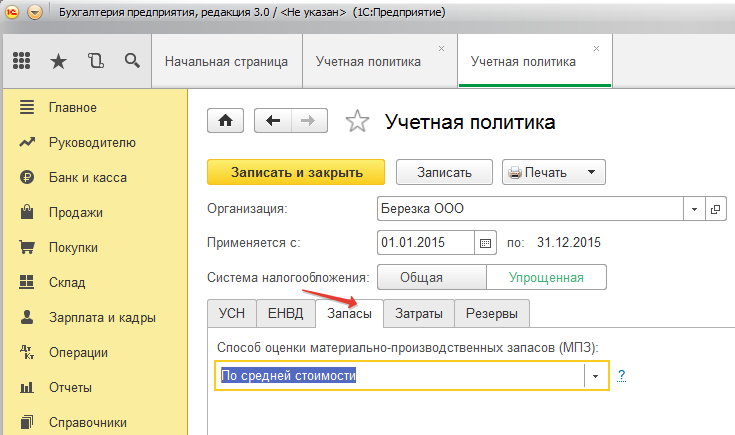Click the home icon button
This screenshot has width=735, height=435.
click(226, 121)
